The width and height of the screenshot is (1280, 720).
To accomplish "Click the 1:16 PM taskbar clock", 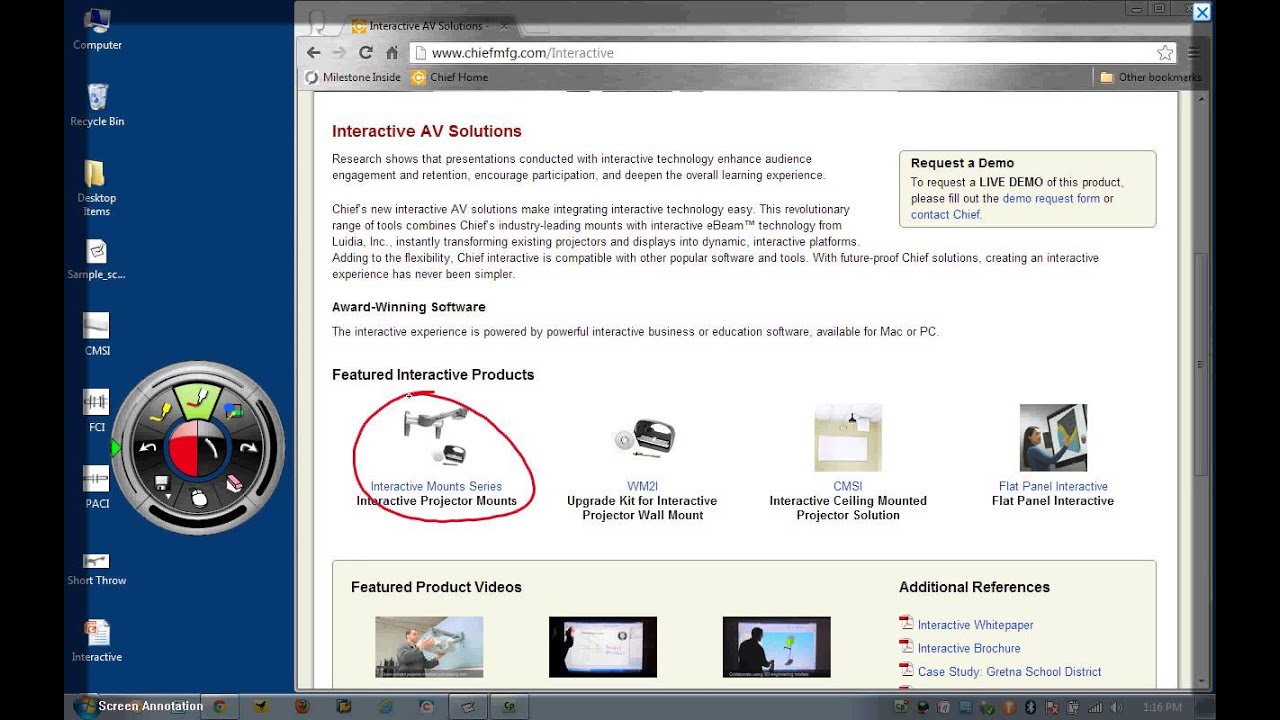I will pyautogui.click(x=1163, y=707).
